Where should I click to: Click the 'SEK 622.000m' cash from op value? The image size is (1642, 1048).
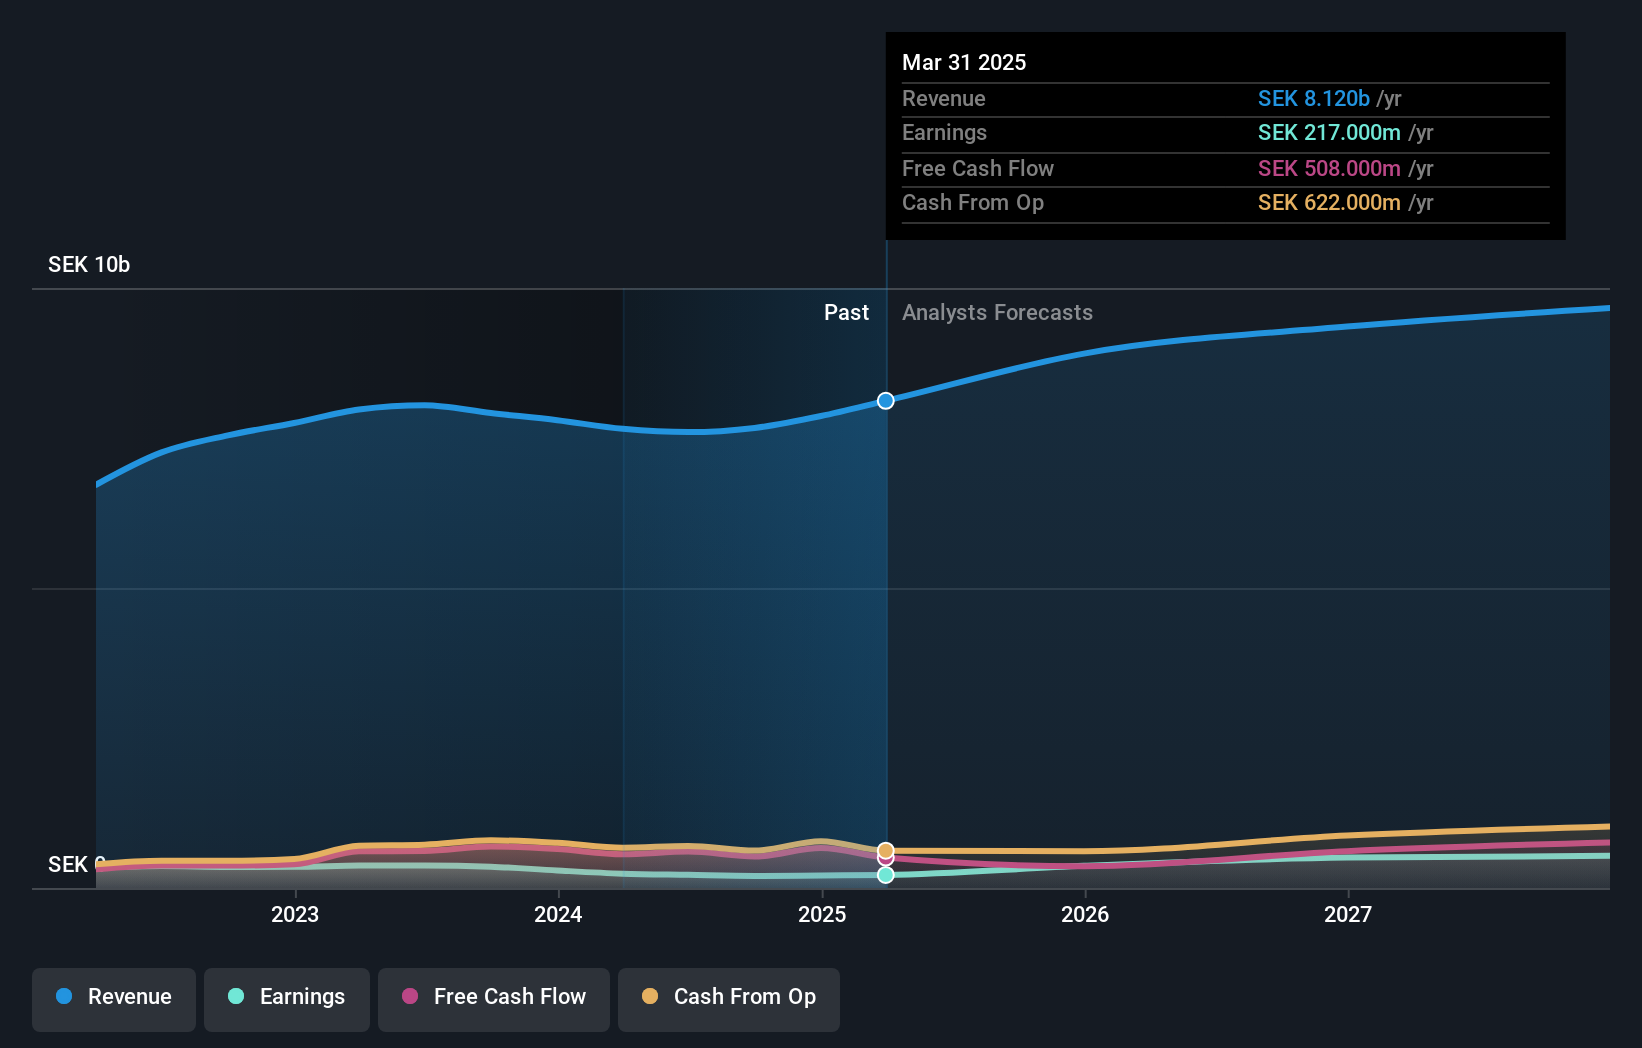(x=1329, y=203)
